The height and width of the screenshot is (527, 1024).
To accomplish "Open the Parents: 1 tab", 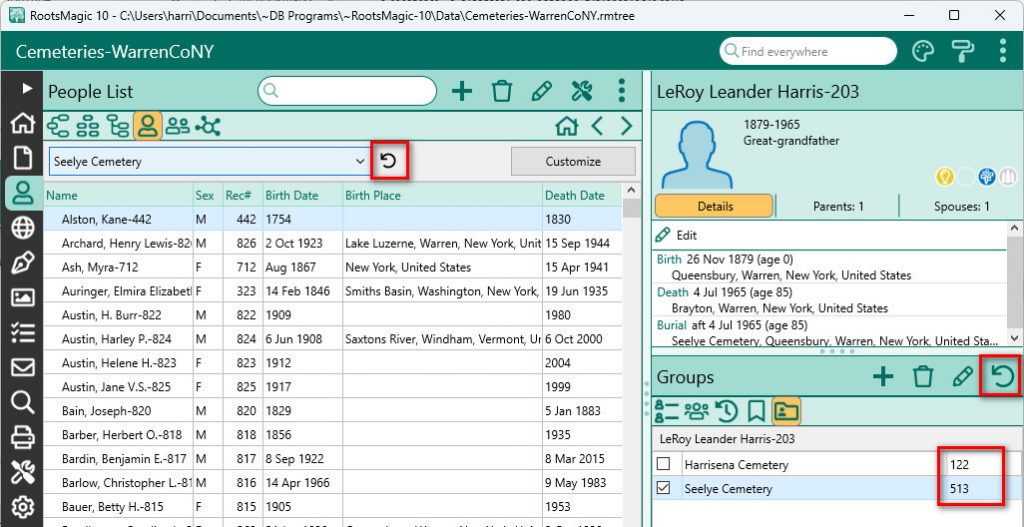I will tap(838, 206).
